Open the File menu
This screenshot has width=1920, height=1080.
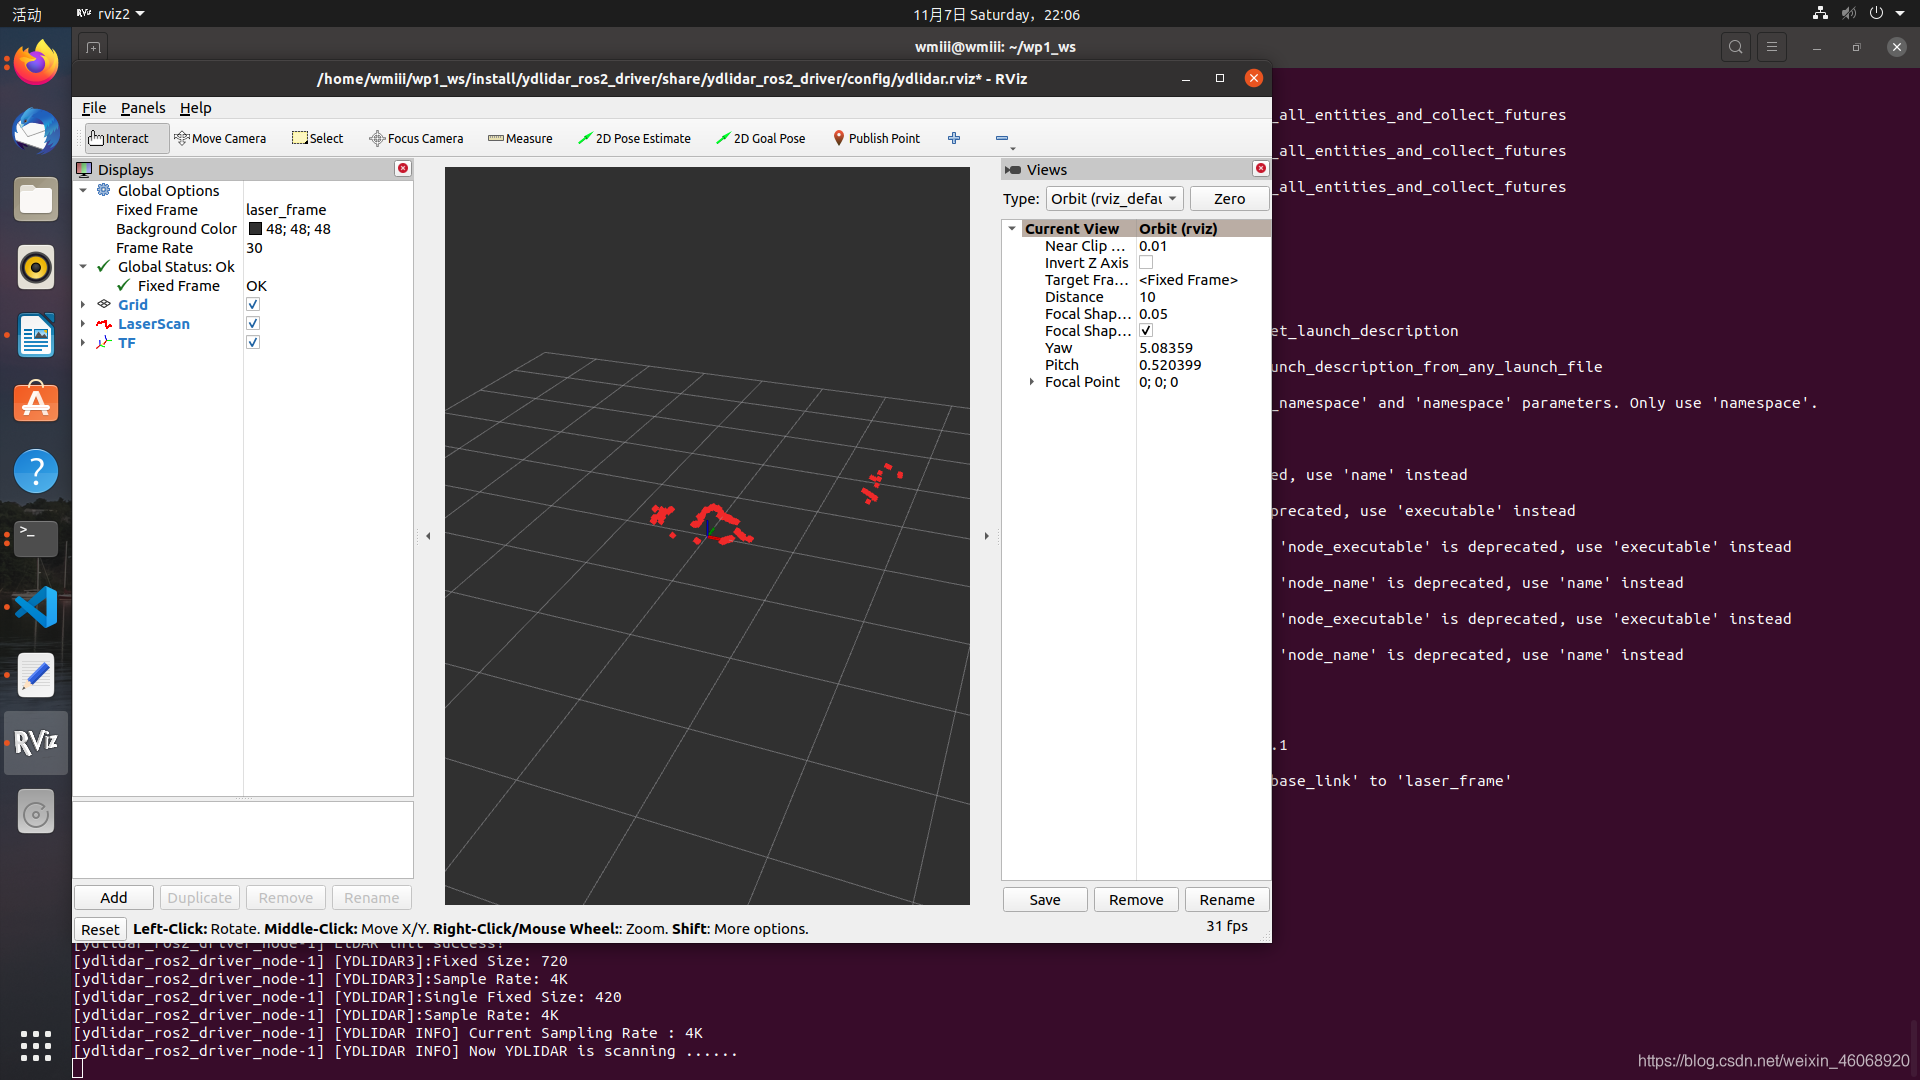pyautogui.click(x=93, y=108)
